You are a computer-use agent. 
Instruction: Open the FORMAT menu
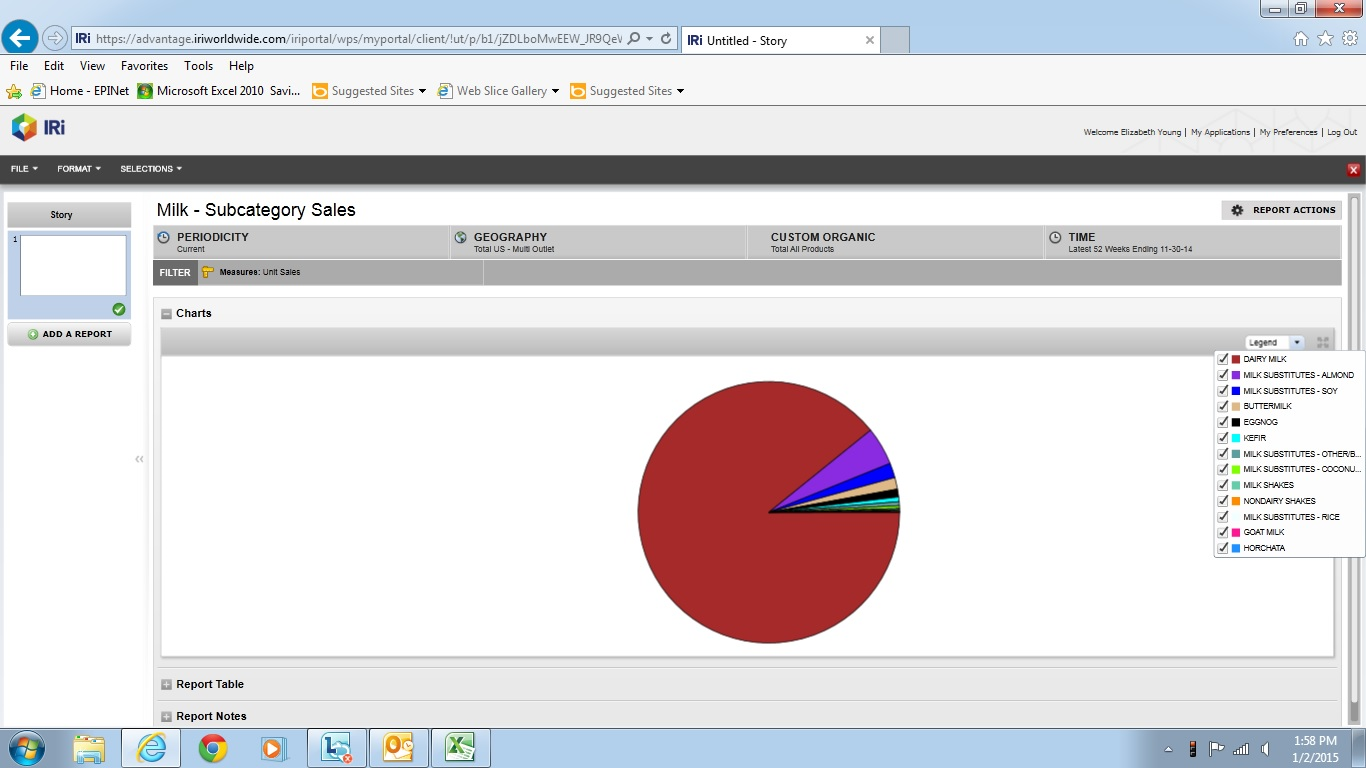pos(79,169)
